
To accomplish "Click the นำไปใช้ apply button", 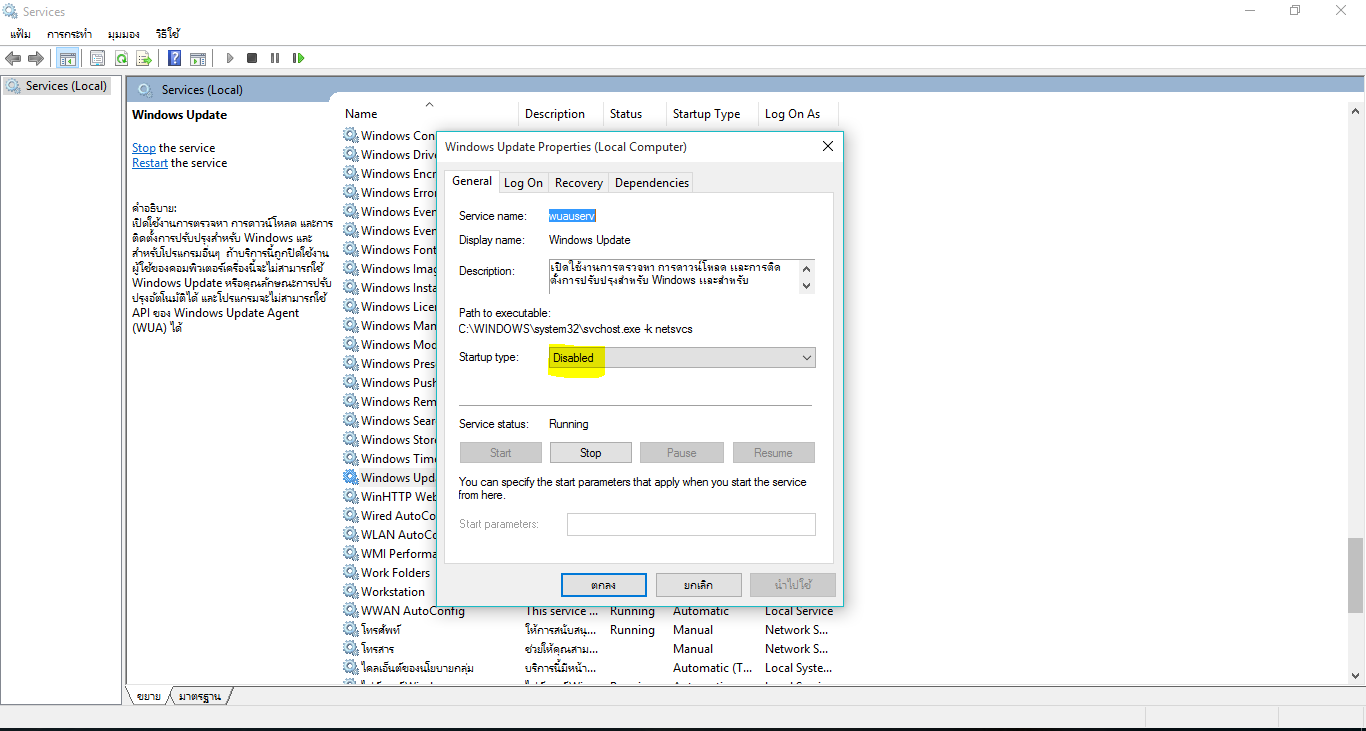I will click(x=793, y=585).
